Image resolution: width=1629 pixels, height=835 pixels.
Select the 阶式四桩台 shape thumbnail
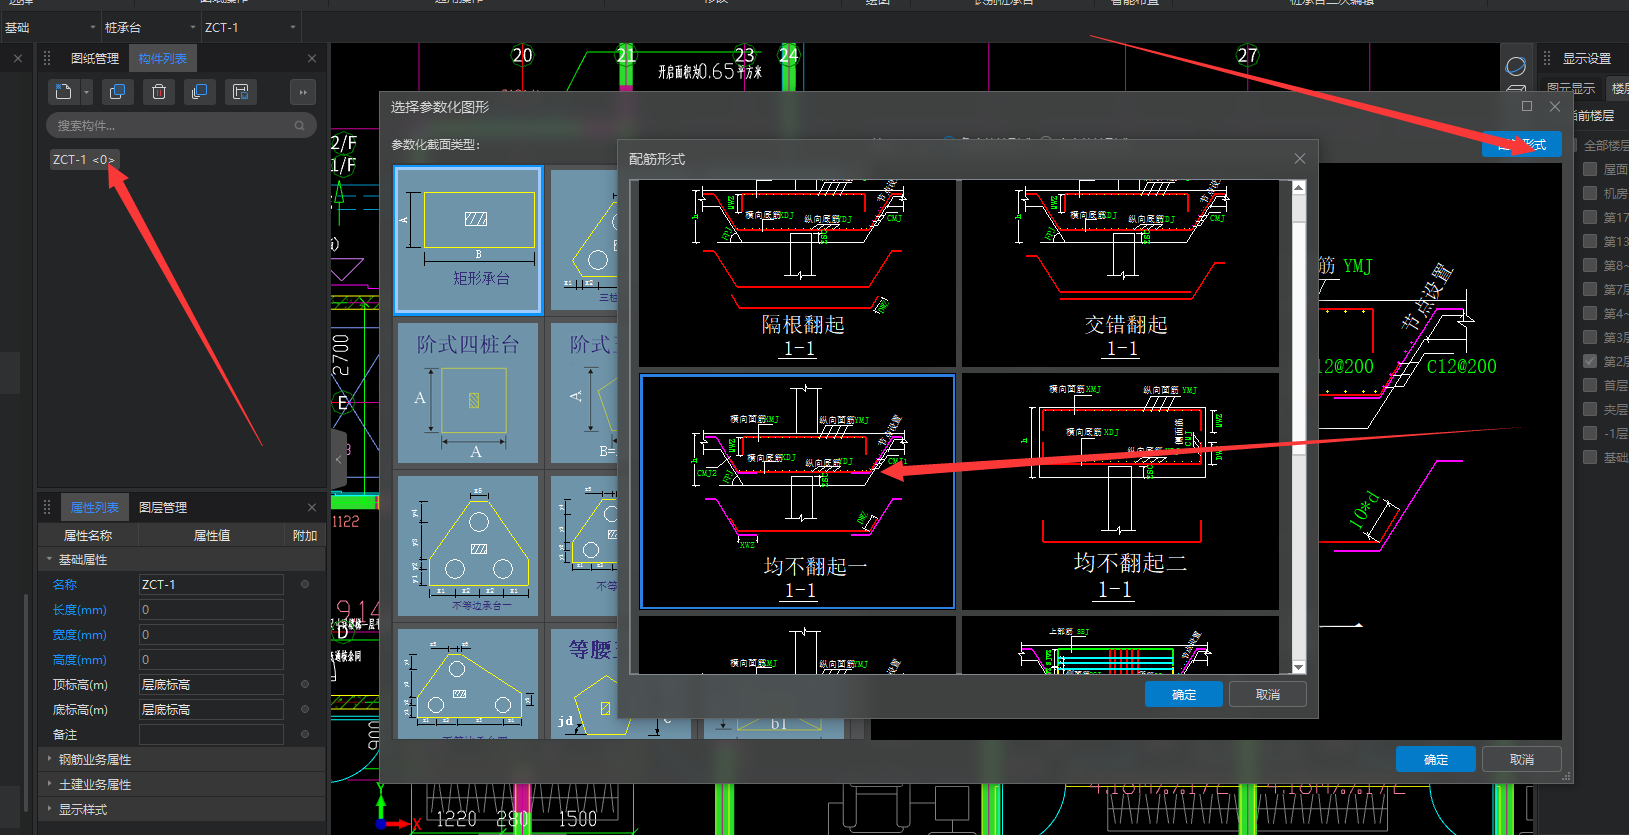coord(468,394)
